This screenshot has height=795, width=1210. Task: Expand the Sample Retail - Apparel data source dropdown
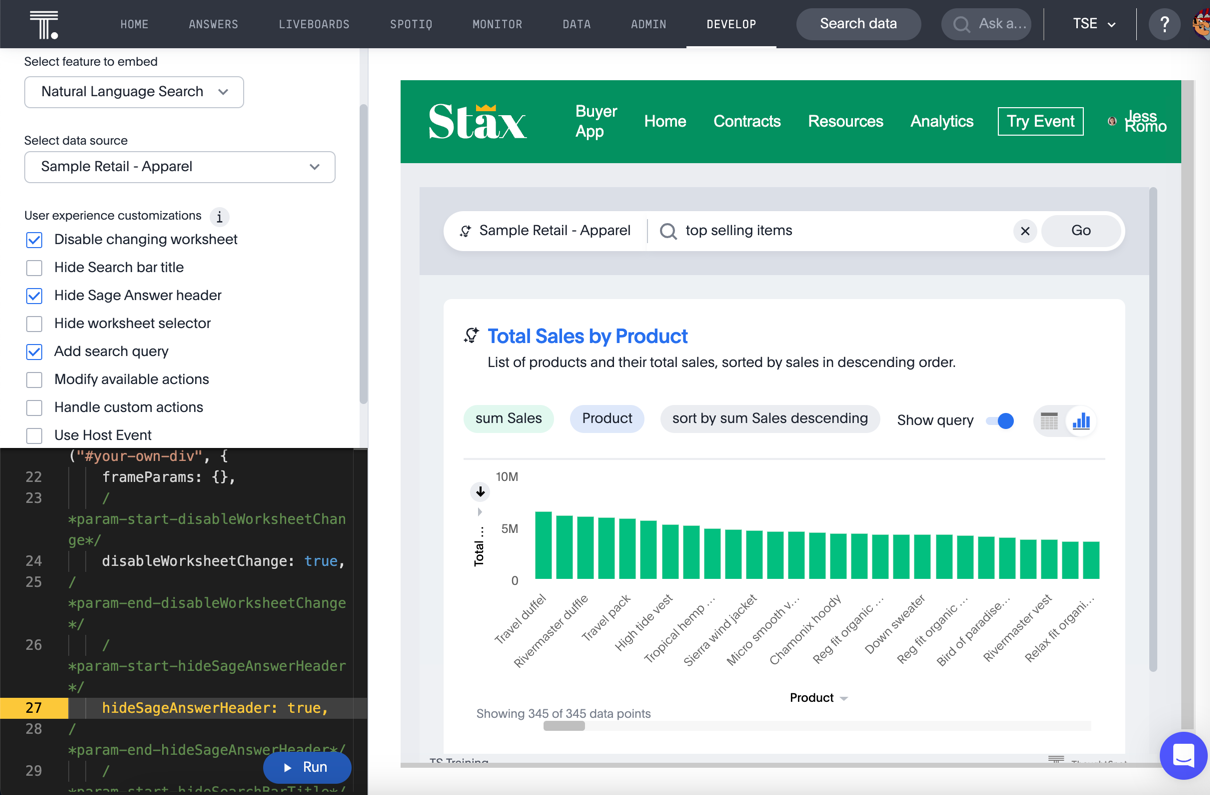tap(180, 167)
